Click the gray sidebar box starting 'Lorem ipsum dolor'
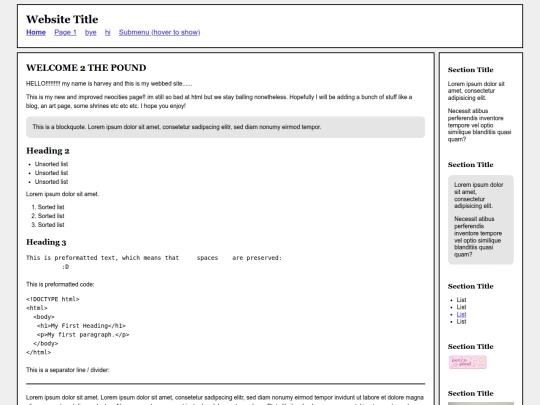Viewport: 540px width, 405px height. (x=481, y=220)
